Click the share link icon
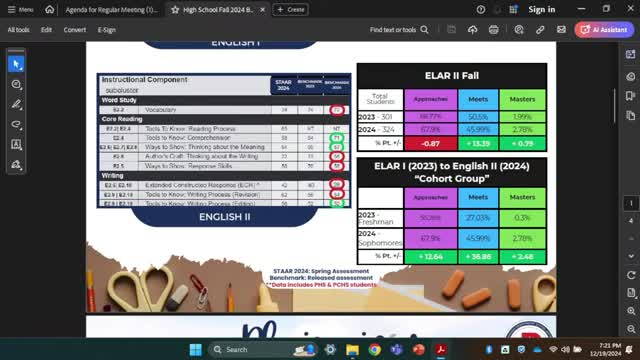 (x=540, y=30)
